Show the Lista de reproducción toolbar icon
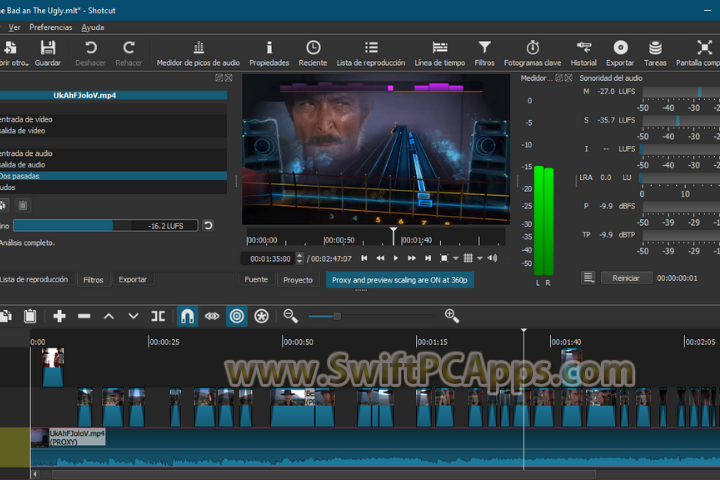This screenshot has height=480, width=720. tap(371, 48)
